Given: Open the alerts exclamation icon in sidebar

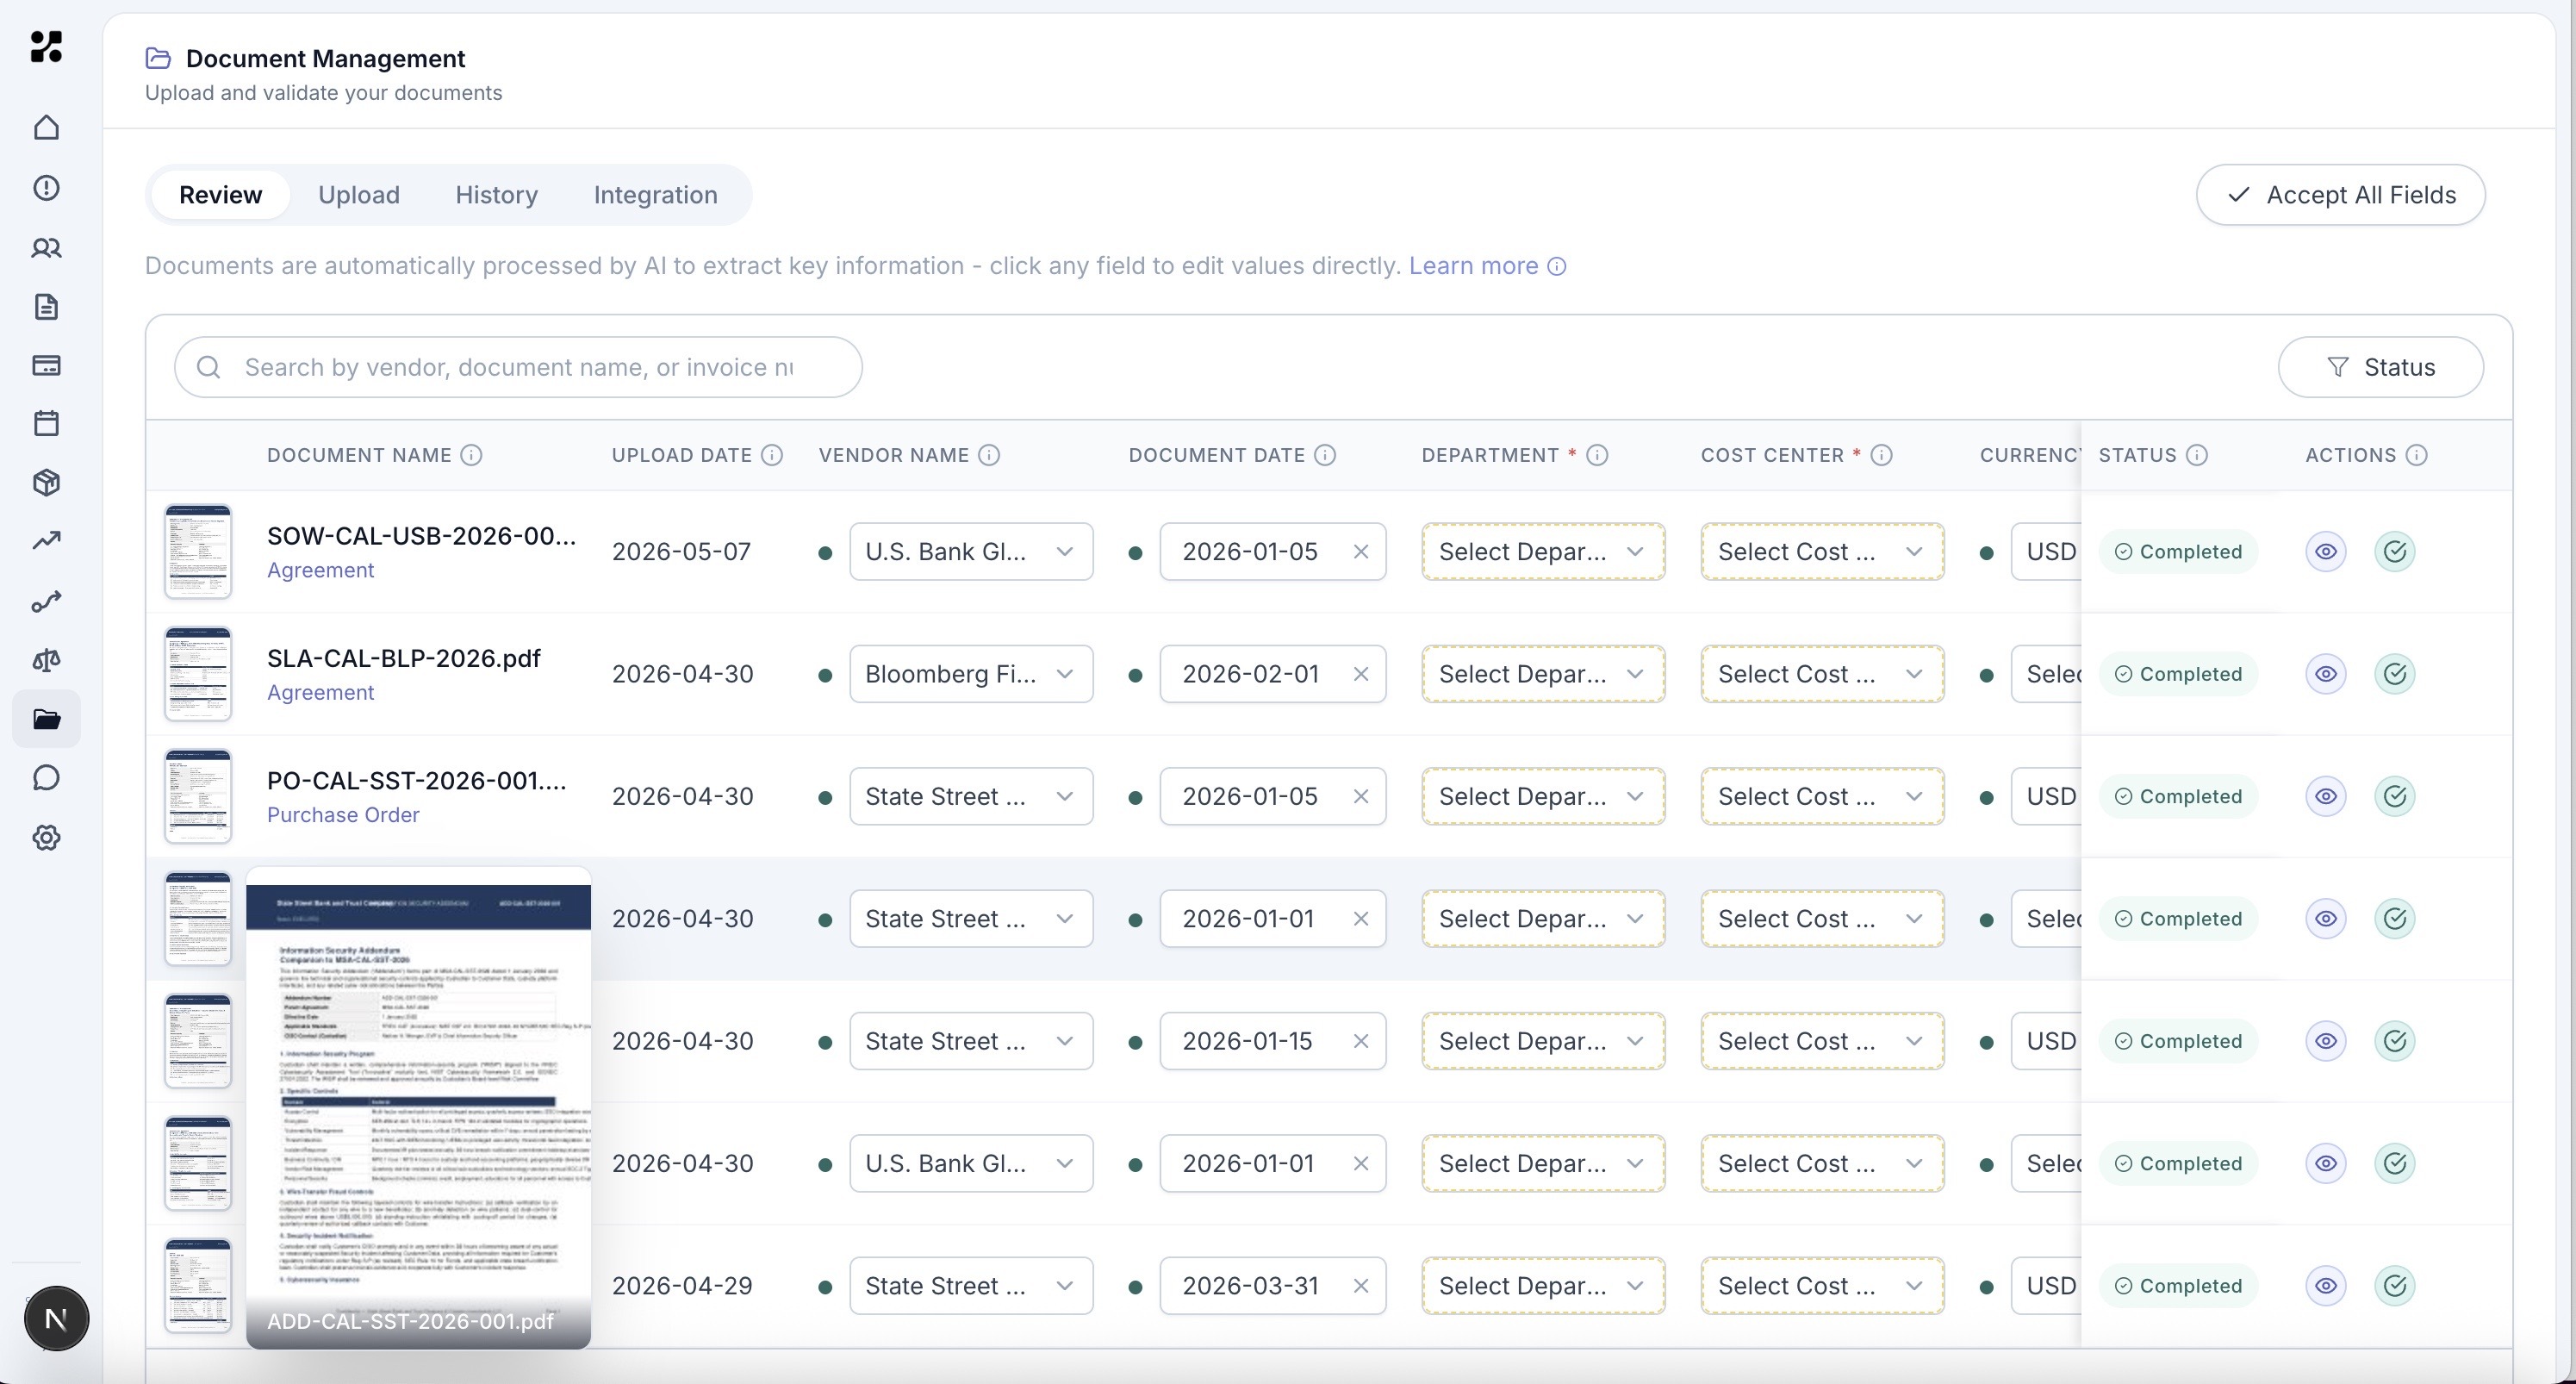Looking at the screenshot, I should (x=46, y=188).
